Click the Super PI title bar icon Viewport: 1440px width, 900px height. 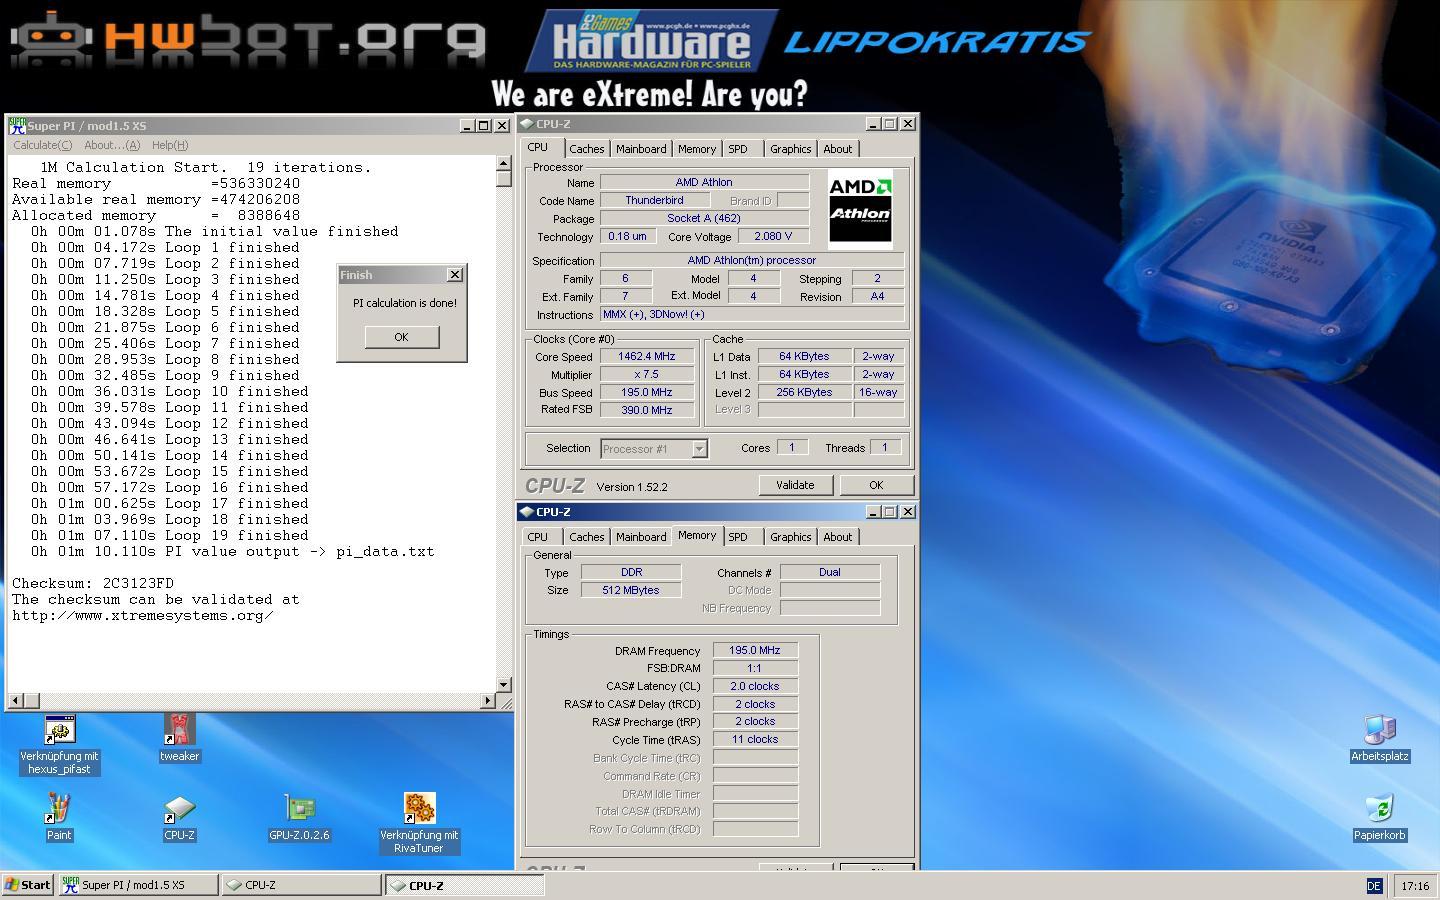point(17,125)
